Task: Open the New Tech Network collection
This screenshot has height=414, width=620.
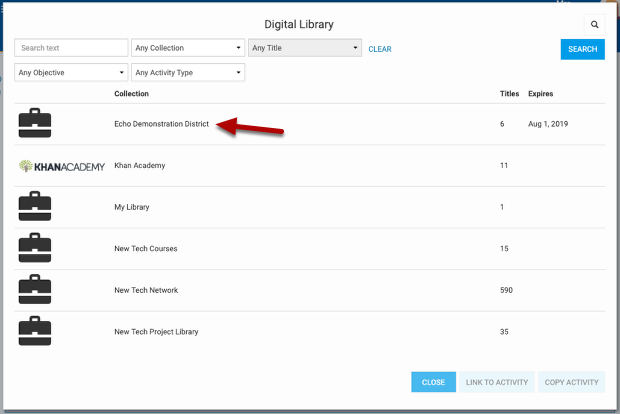Action: click(146, 290)
